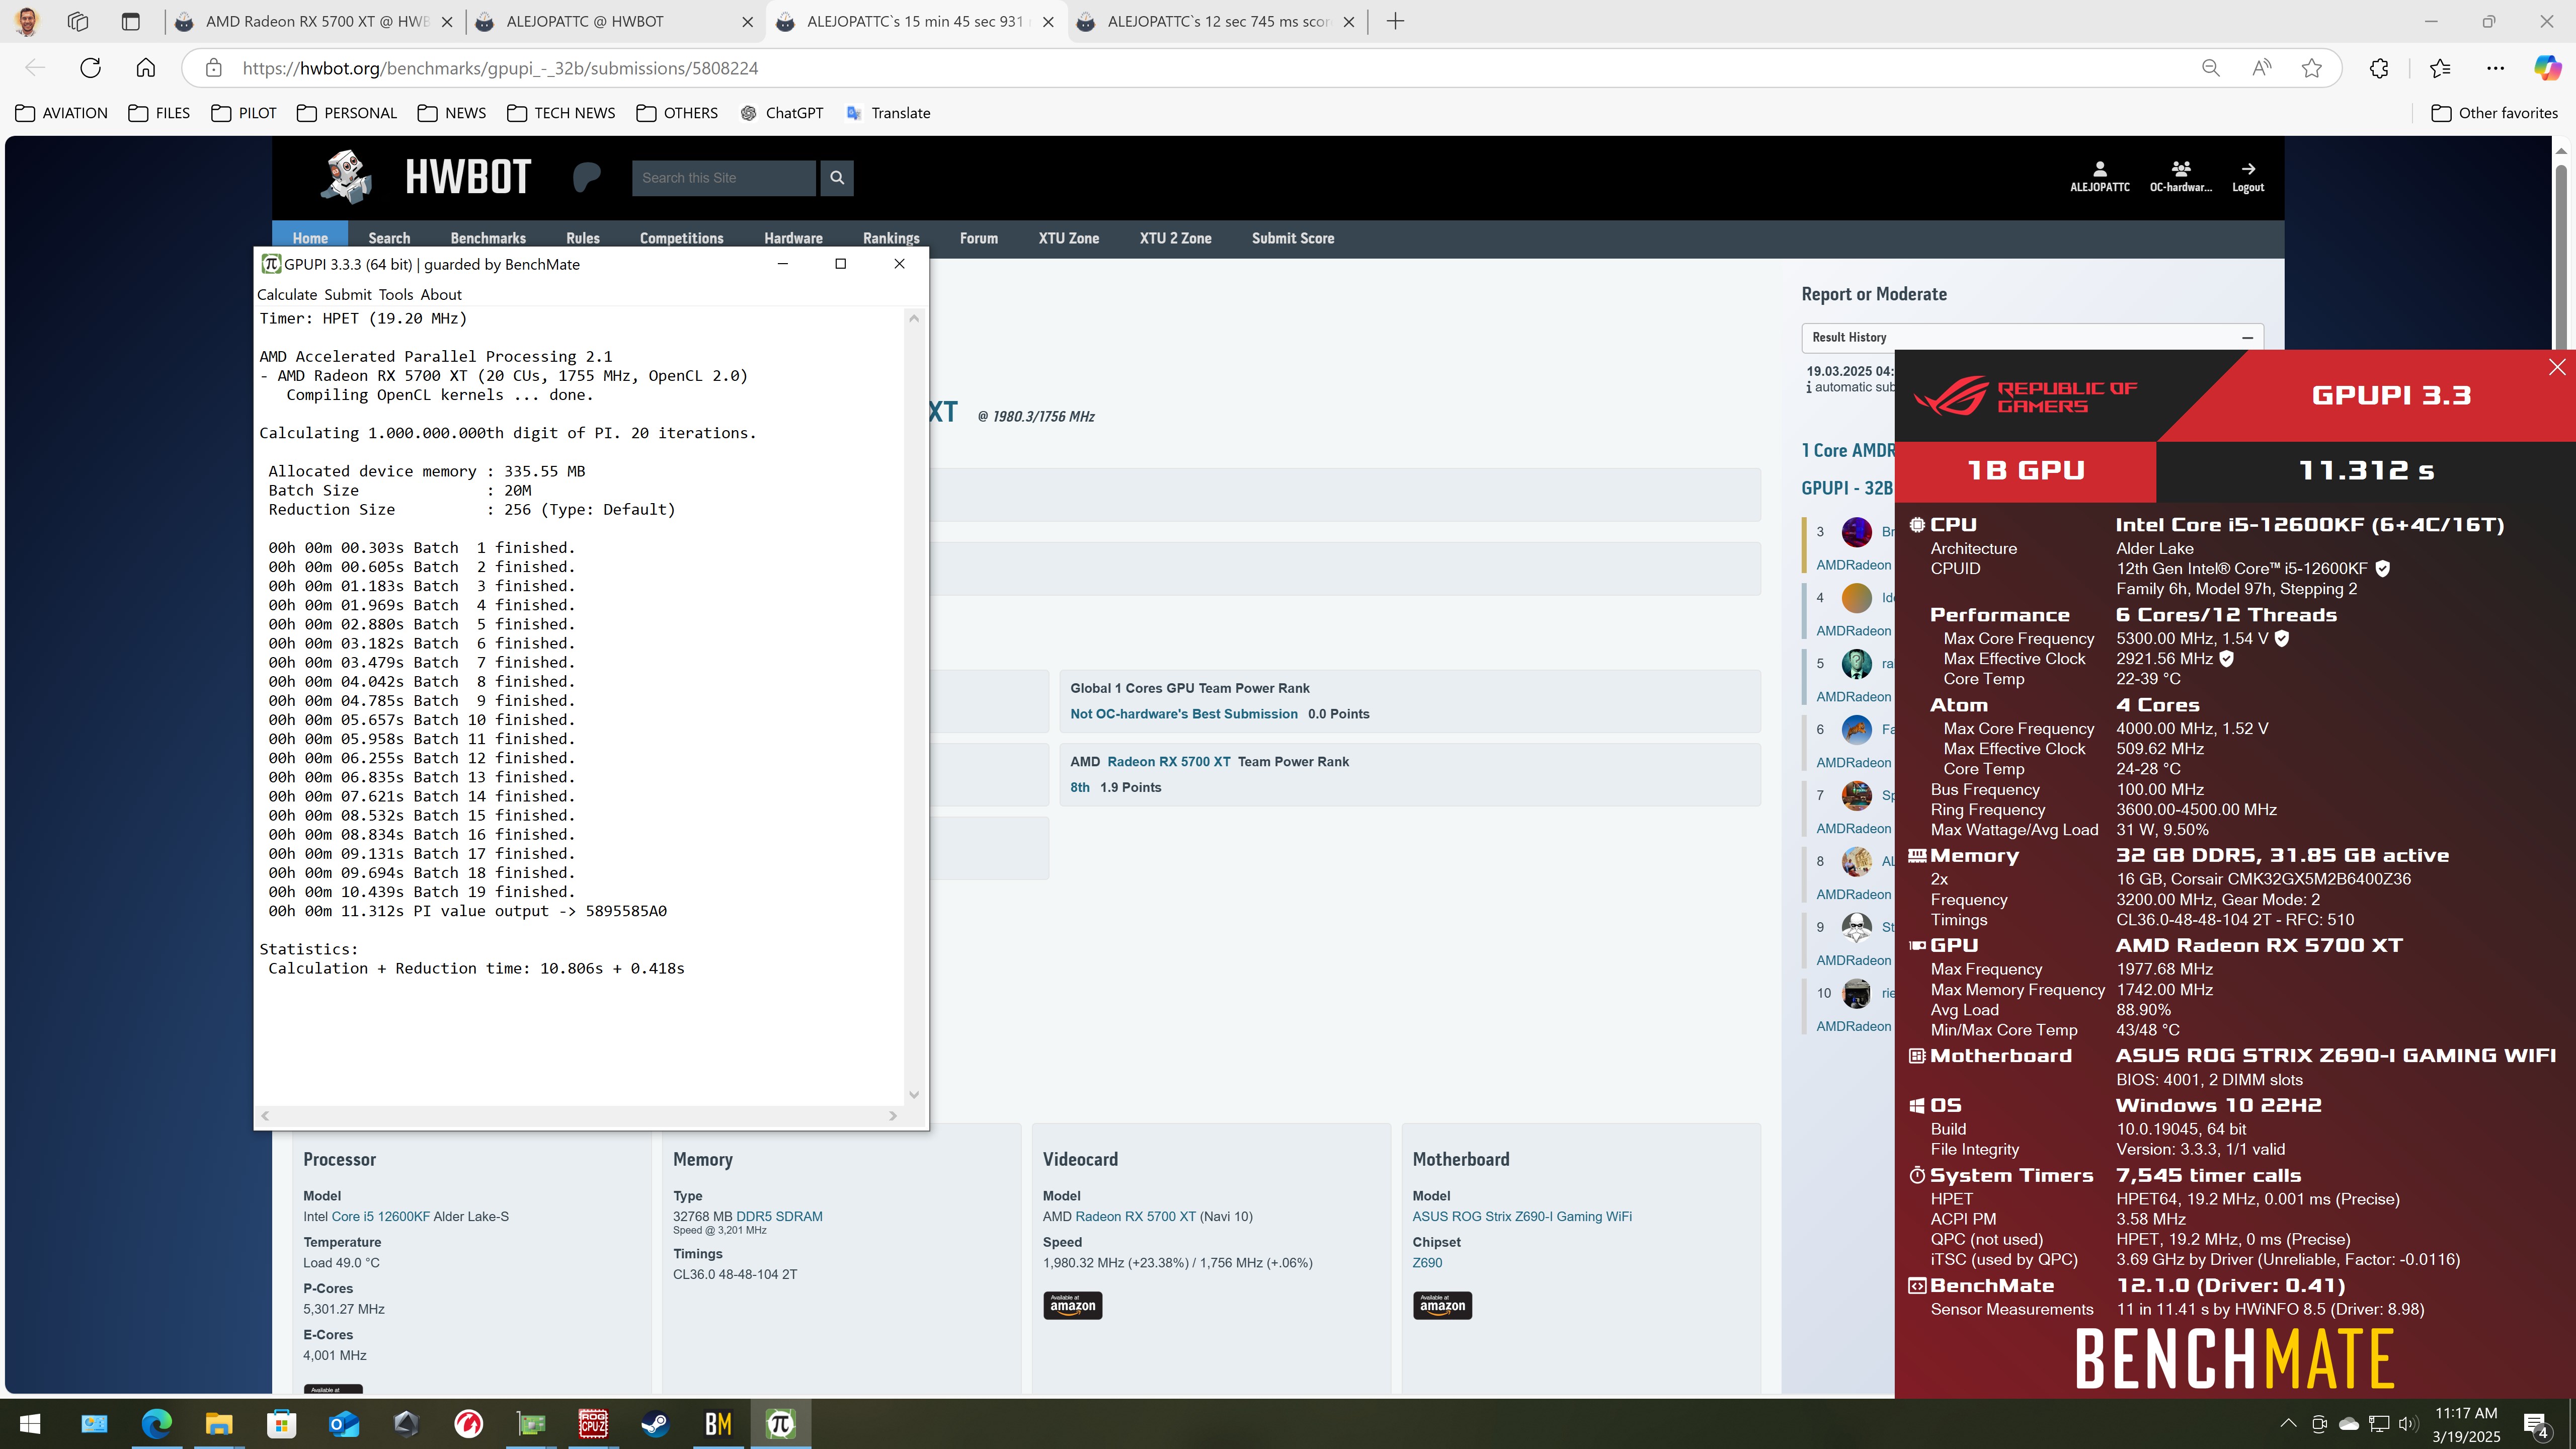Open the ChatGPT bookmark

tap(781, 113)
